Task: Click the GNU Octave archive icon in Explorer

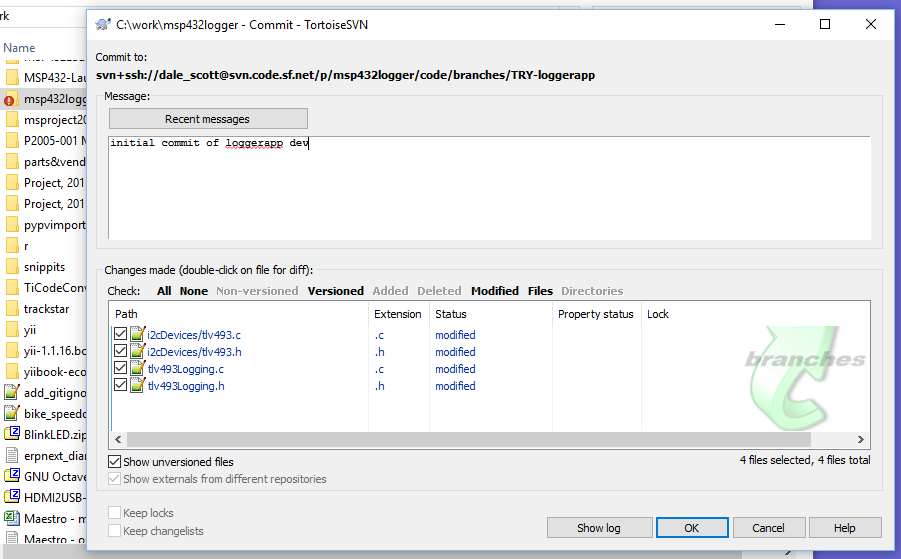Action: (12, 476)
